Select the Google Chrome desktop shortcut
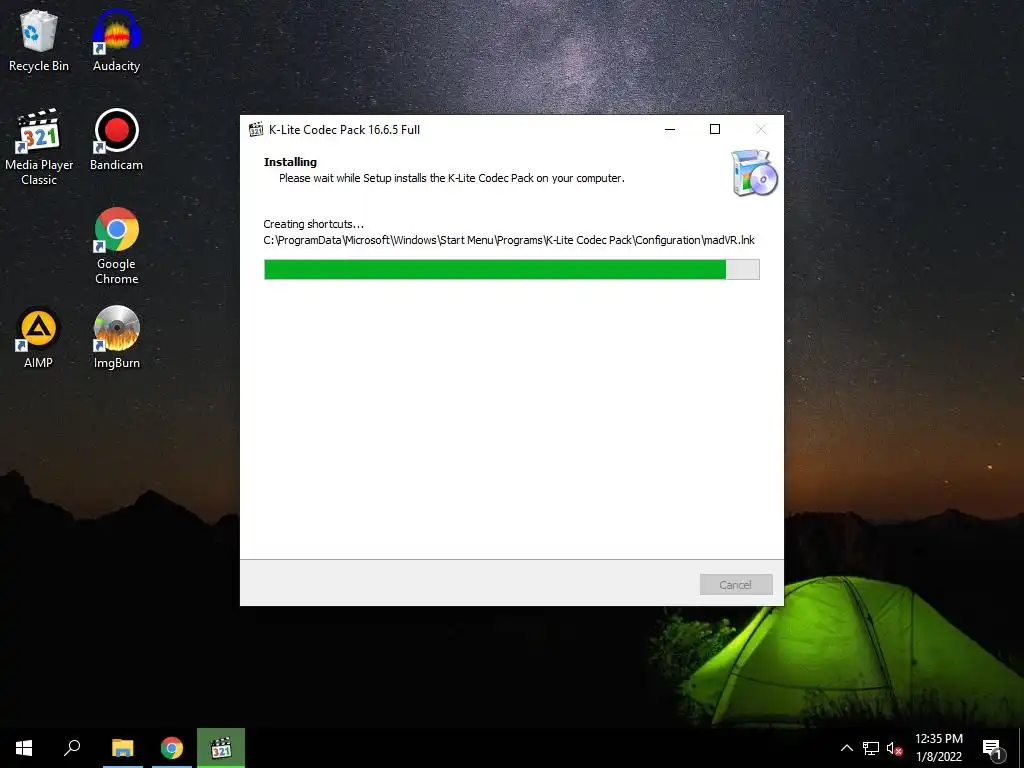Image resolution: width=1024 pixels, height=768 pixels. (116, 246)
